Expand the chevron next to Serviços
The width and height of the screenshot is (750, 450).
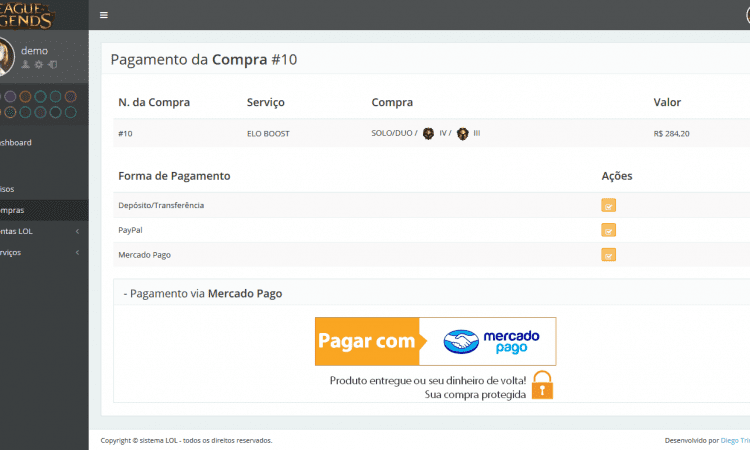[77, 252]
